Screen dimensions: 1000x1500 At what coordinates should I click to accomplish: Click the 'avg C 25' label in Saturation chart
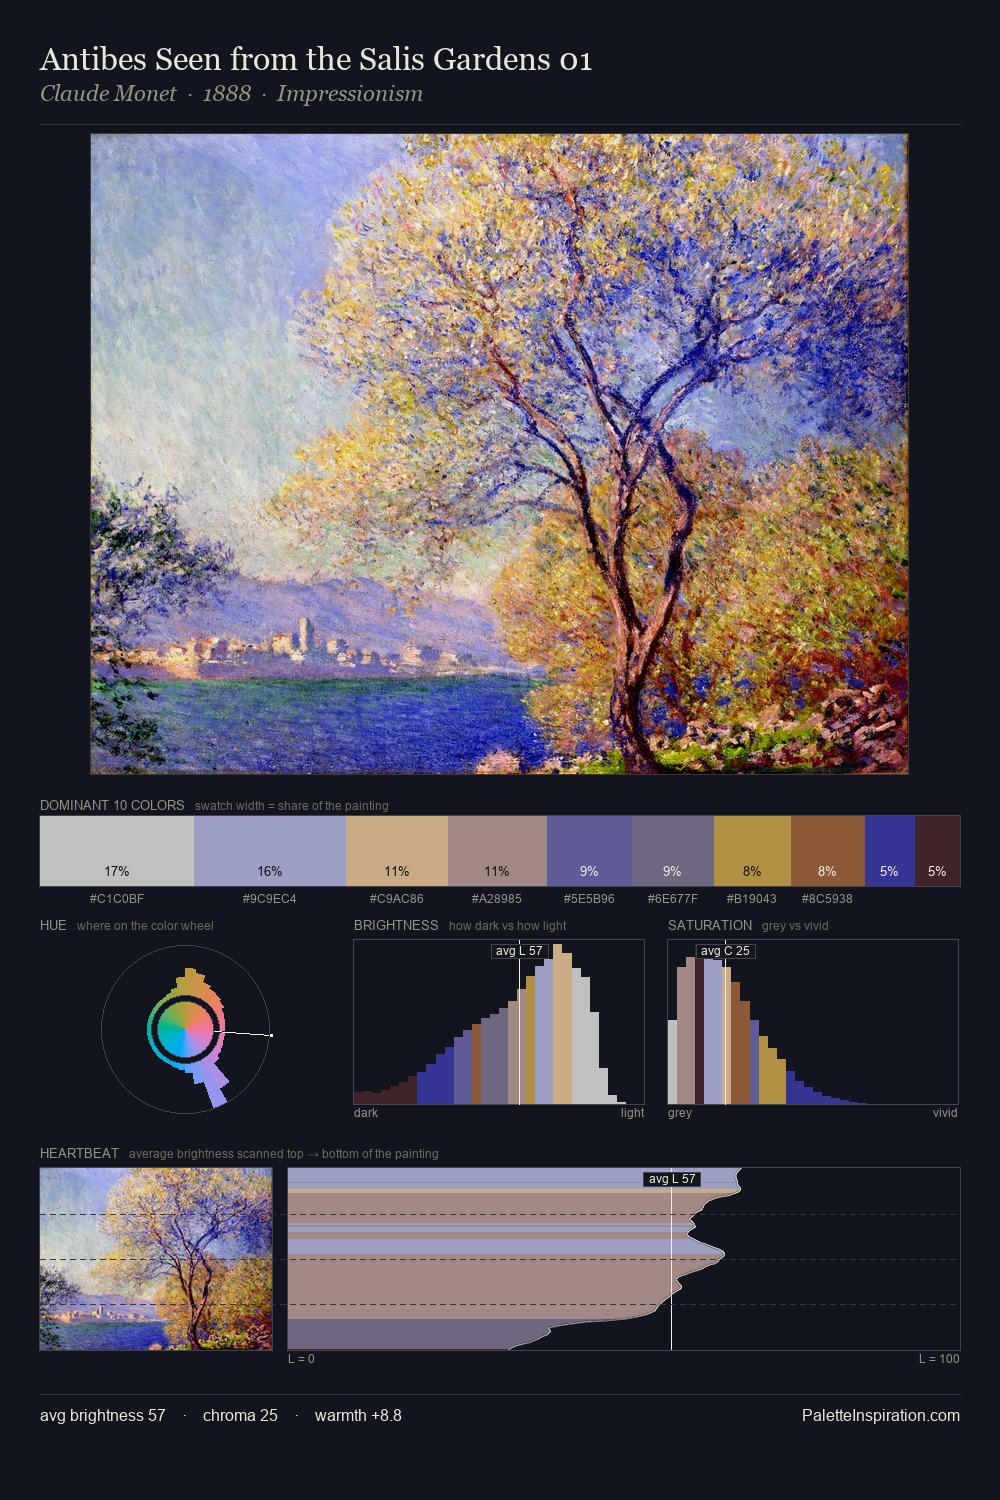pyautogui.click(x=725, y=951)
